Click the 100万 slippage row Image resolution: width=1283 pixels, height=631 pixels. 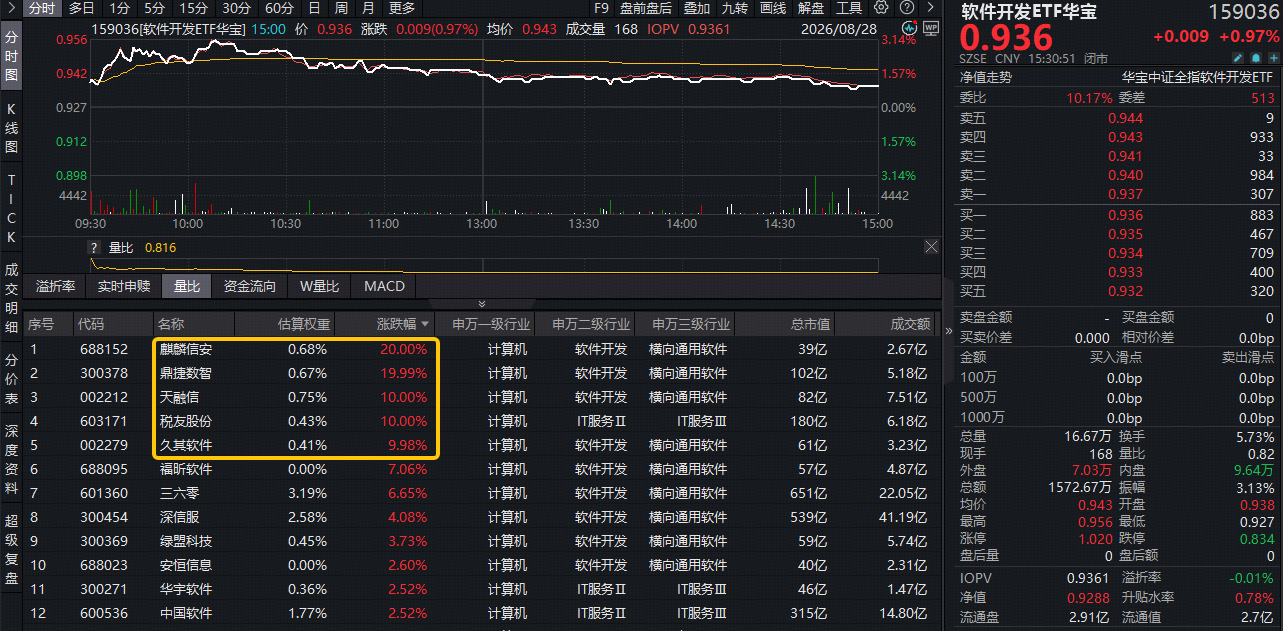pos(1116,378)
